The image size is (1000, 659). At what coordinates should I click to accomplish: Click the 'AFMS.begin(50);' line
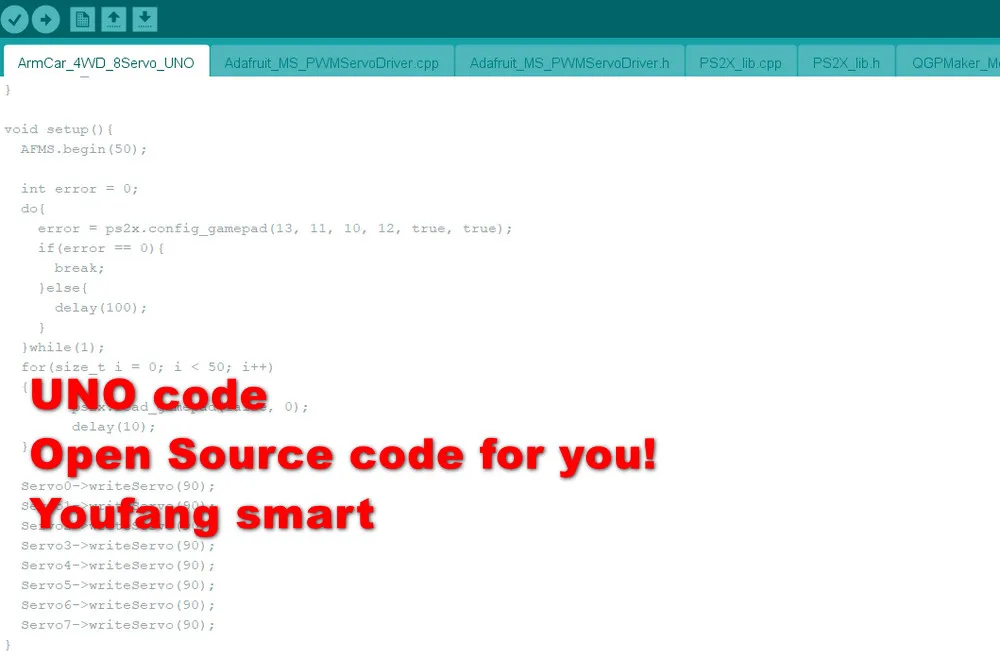[84, 149]
